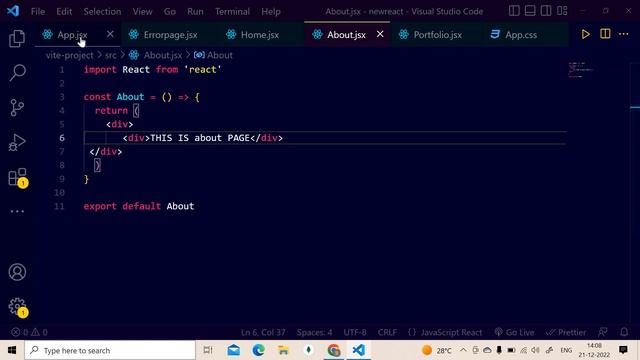Expand About.jsx breadcrumb file
This screenshot has width=640, height=360.
point(156,55)
